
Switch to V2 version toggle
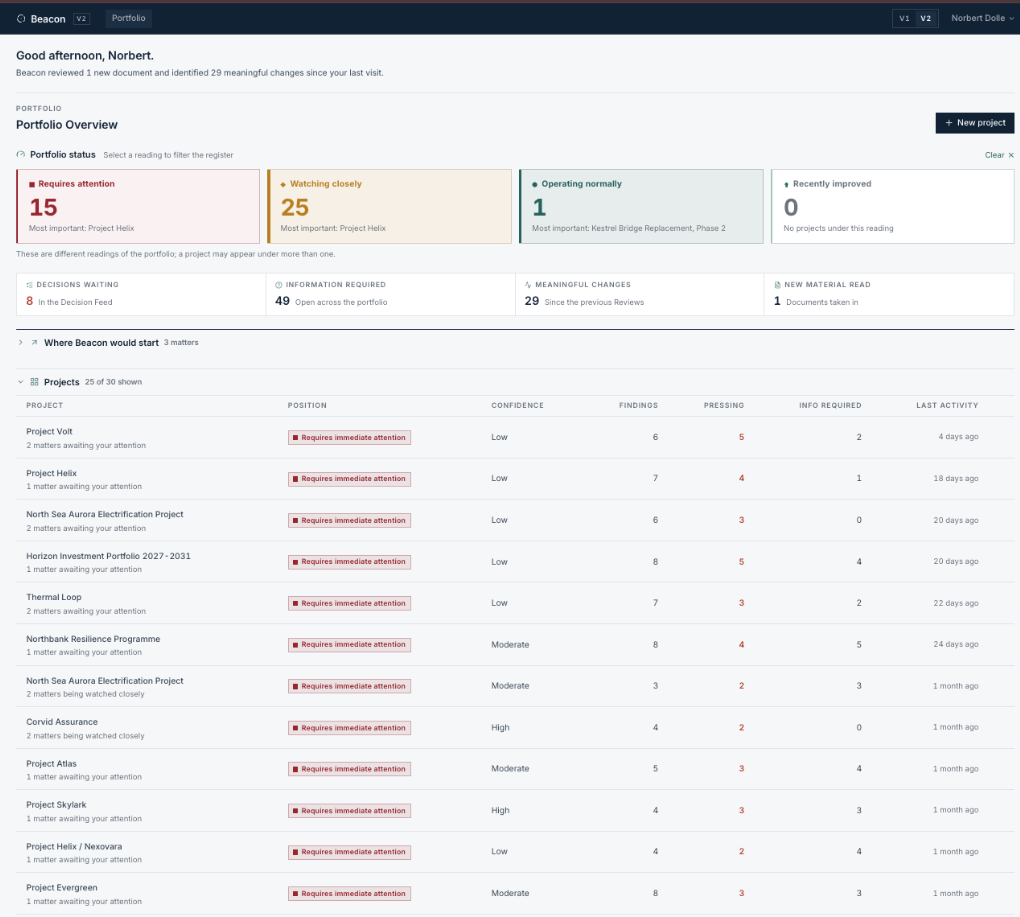(926, 19)
